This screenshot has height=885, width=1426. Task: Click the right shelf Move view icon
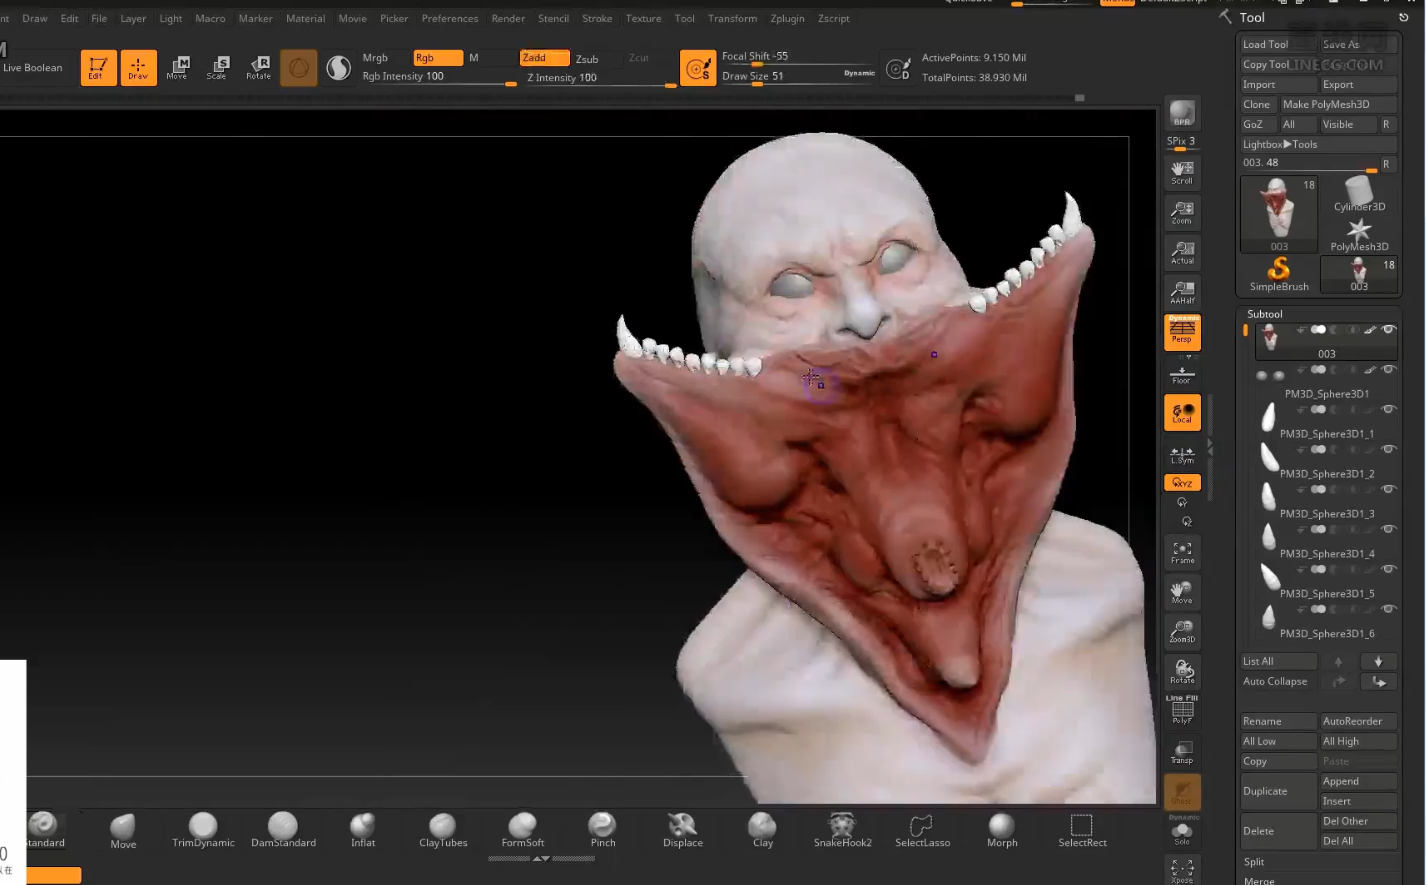click(1182, 592)
